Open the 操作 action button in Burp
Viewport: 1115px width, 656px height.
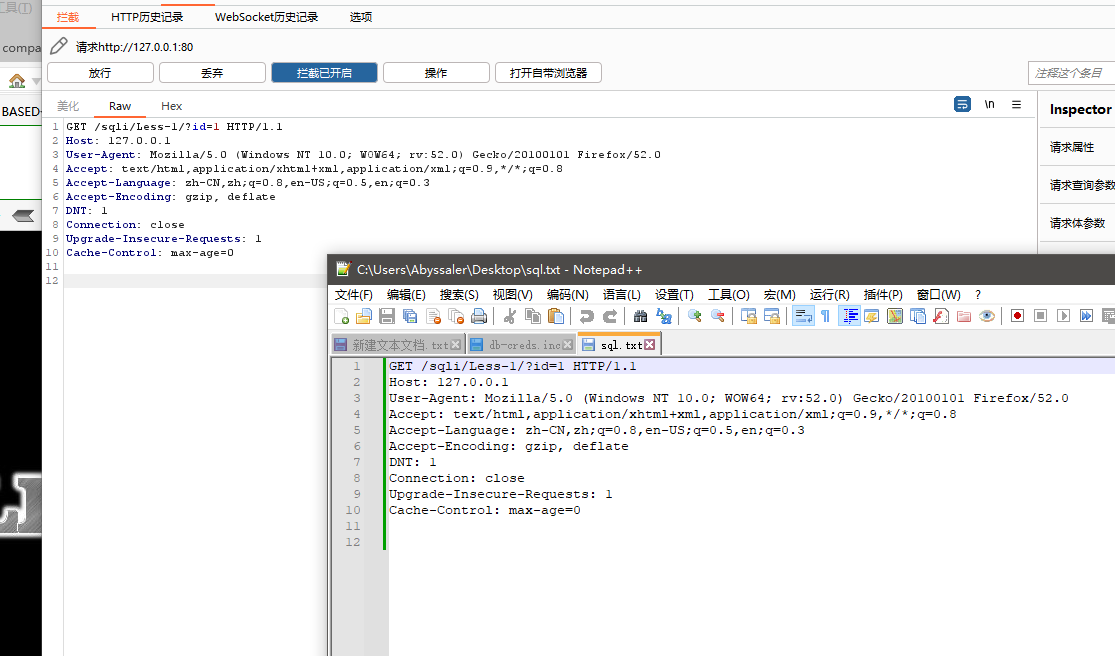436,72
